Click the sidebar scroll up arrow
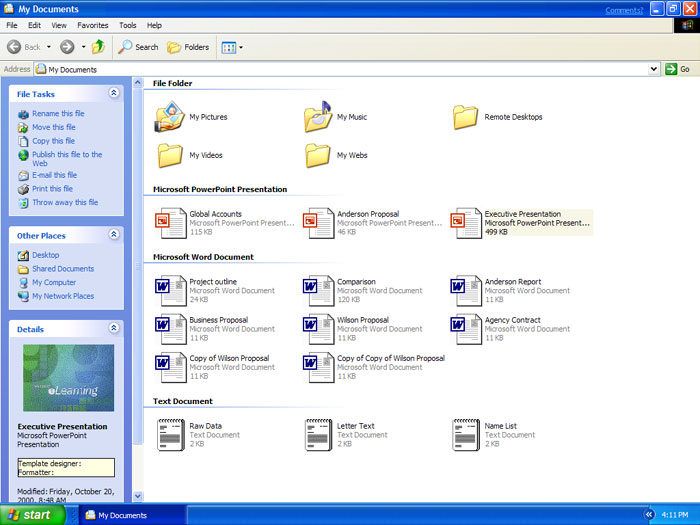This screenshot has height=525, width=700. click(138, 83)
